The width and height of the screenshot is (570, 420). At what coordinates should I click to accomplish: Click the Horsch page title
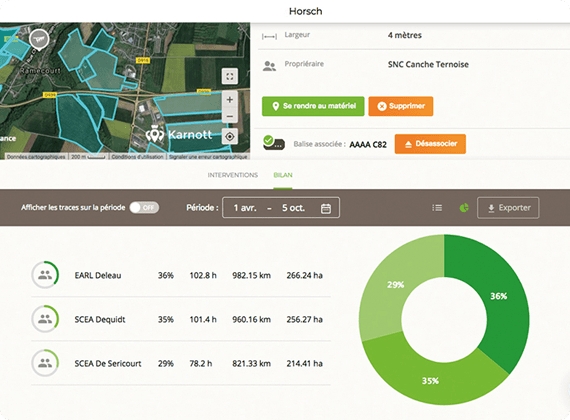[x=305, y=11]
